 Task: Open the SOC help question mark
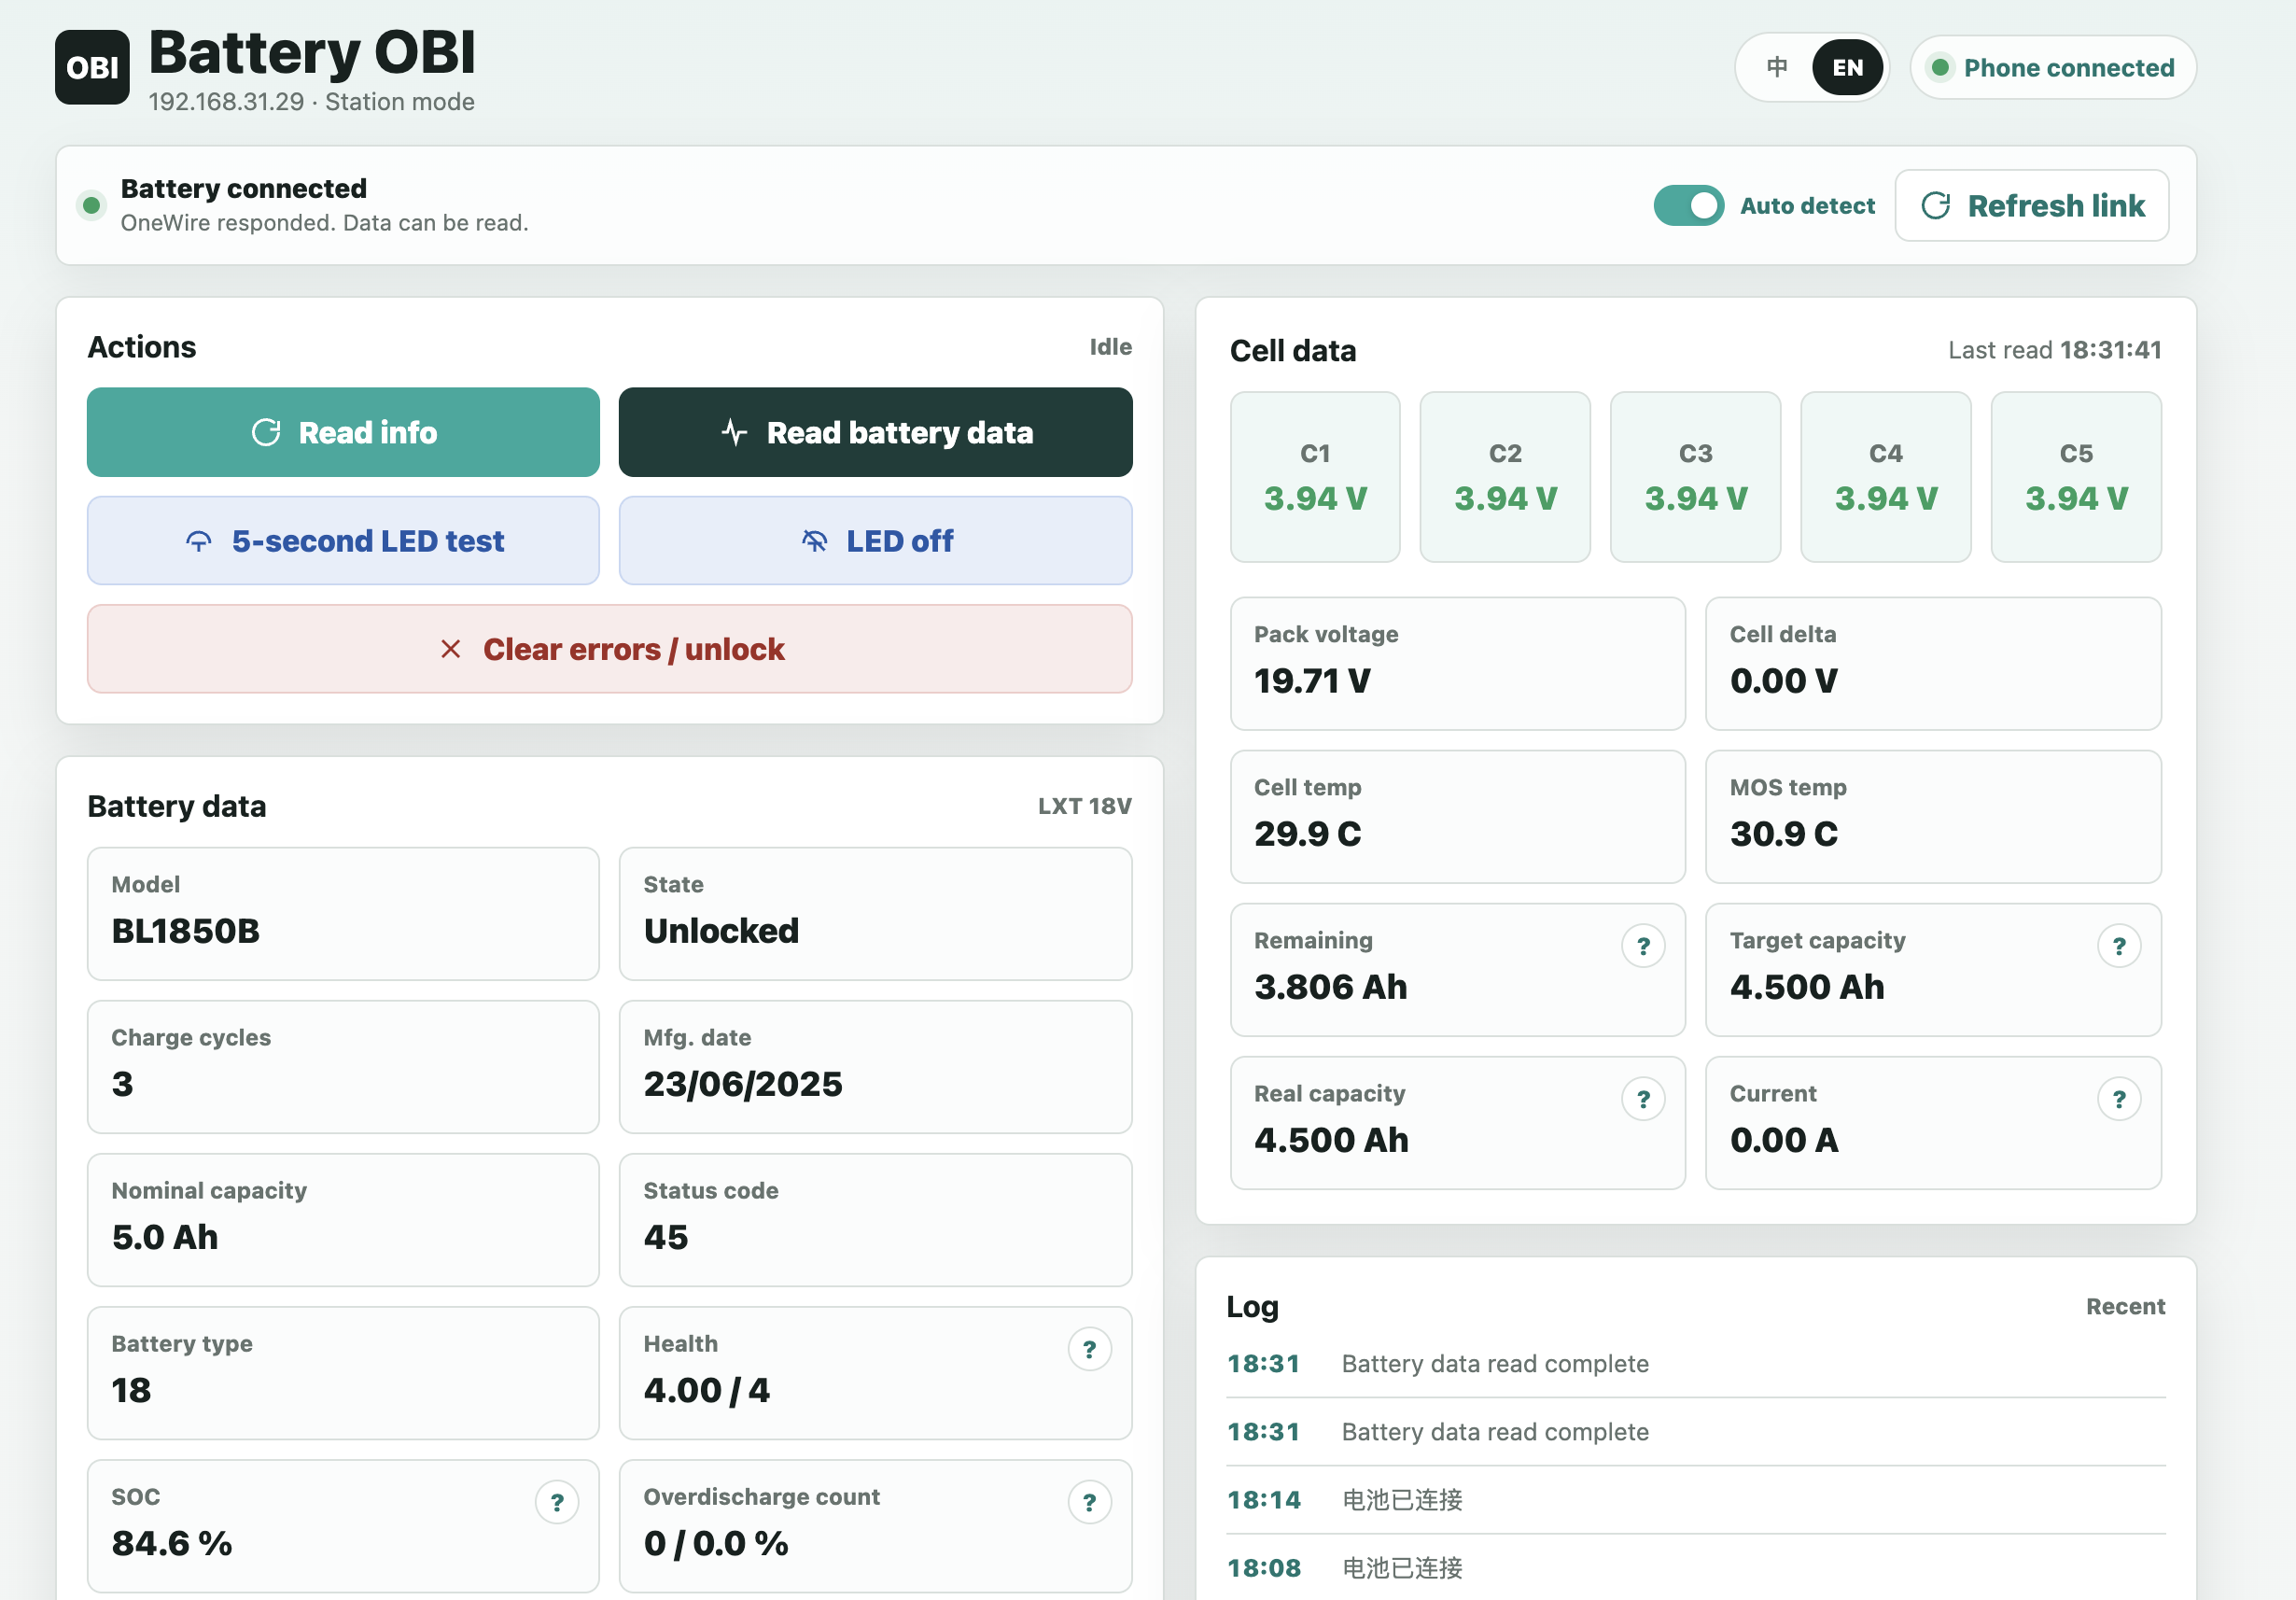coord(557,1502)
